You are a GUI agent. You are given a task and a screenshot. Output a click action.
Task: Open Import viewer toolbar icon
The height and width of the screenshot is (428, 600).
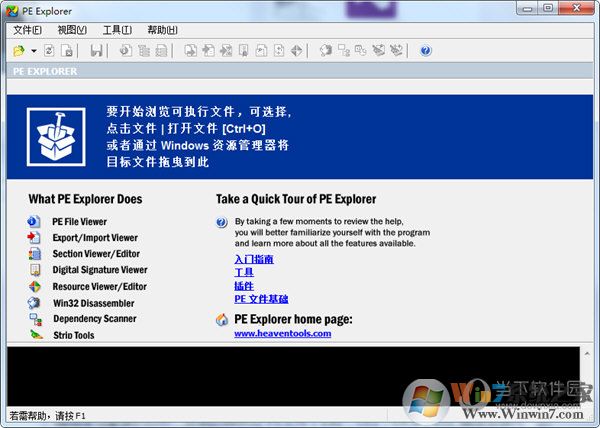(x=208, y=50)
